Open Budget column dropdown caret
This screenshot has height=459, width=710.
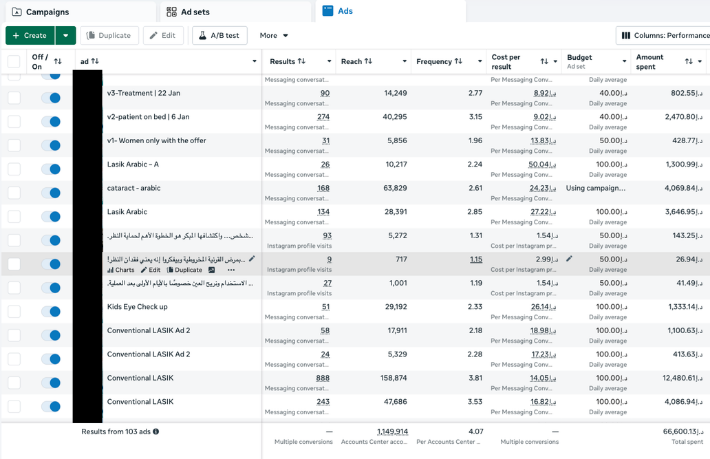pyautogui.click(x=624, y=61)
